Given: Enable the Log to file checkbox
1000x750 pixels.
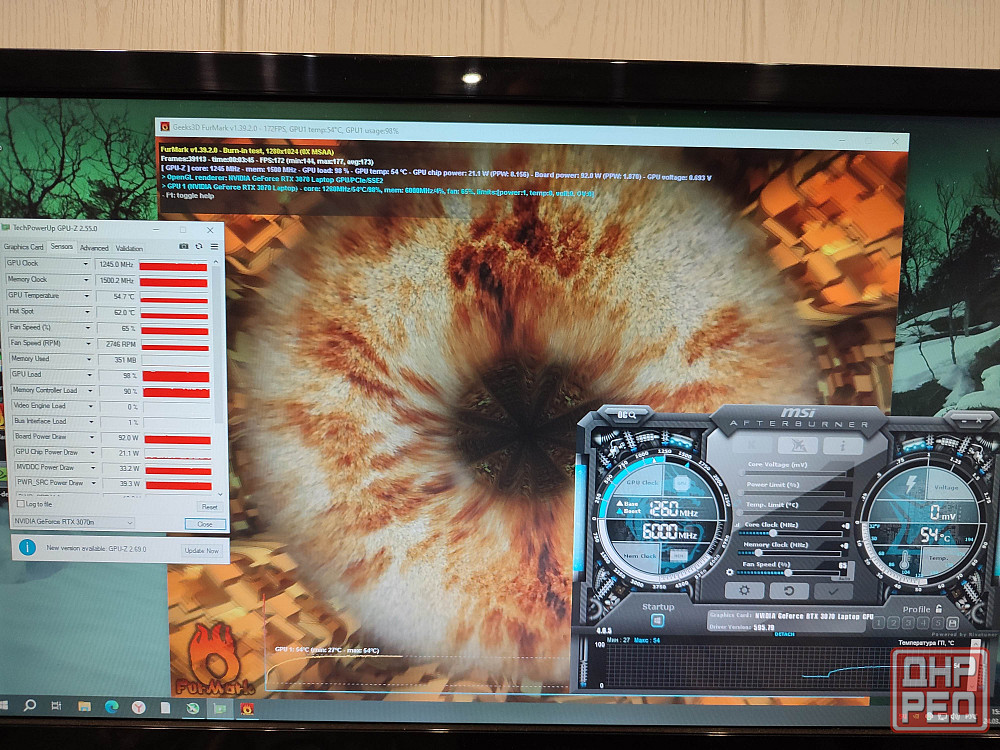Looking at the screenshot, I should [x=21, y=504].
